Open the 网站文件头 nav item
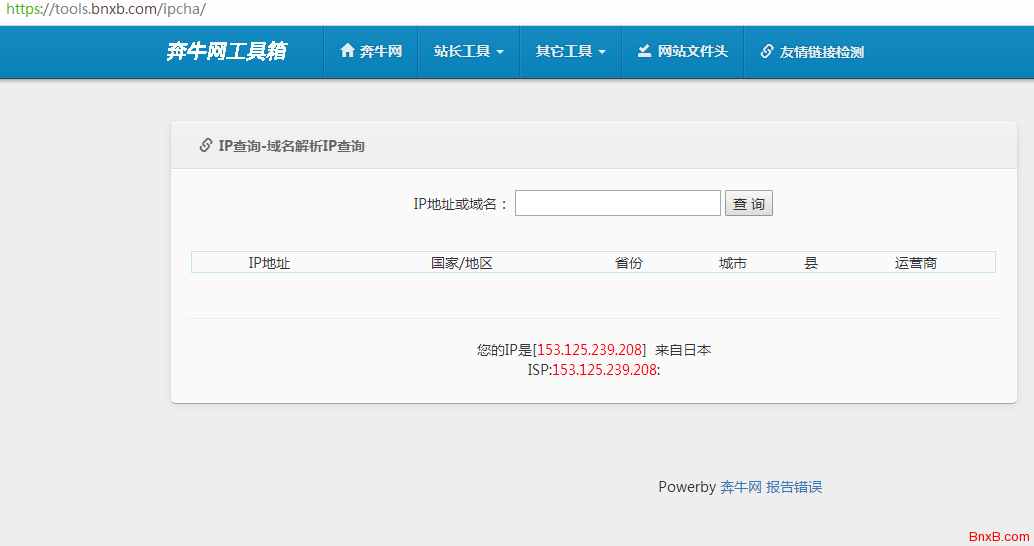 point(683,51)
